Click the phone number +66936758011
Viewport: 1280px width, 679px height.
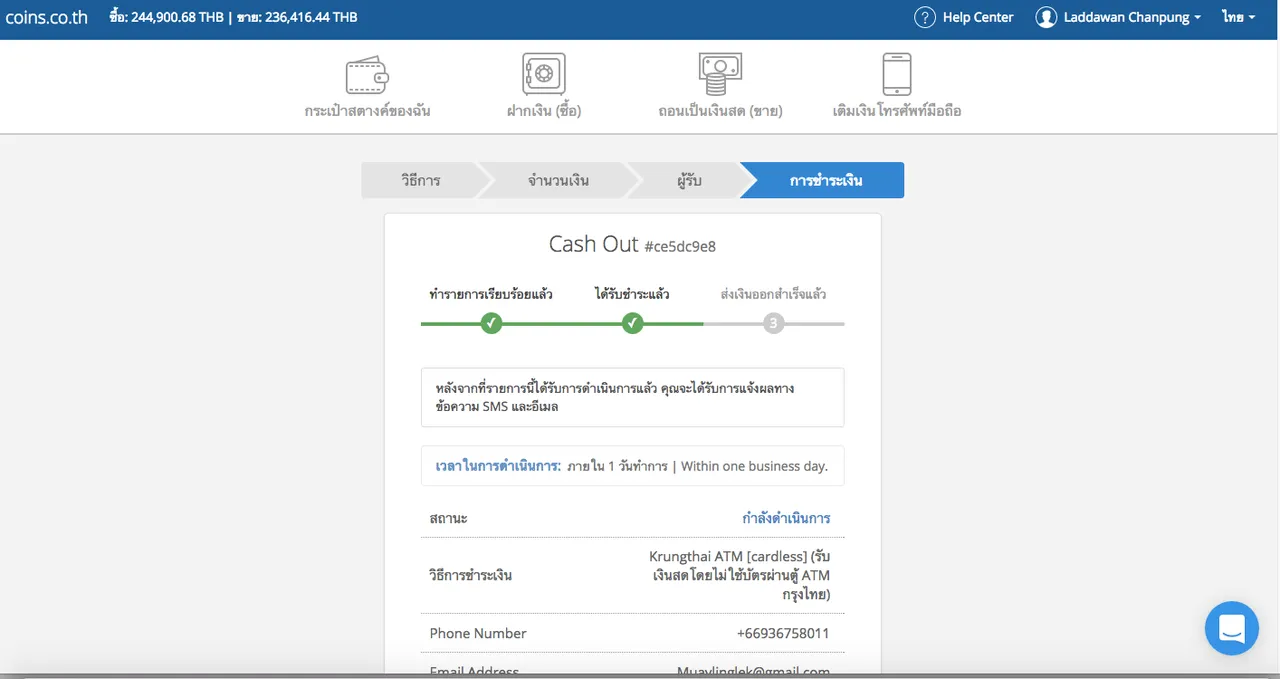783,633
